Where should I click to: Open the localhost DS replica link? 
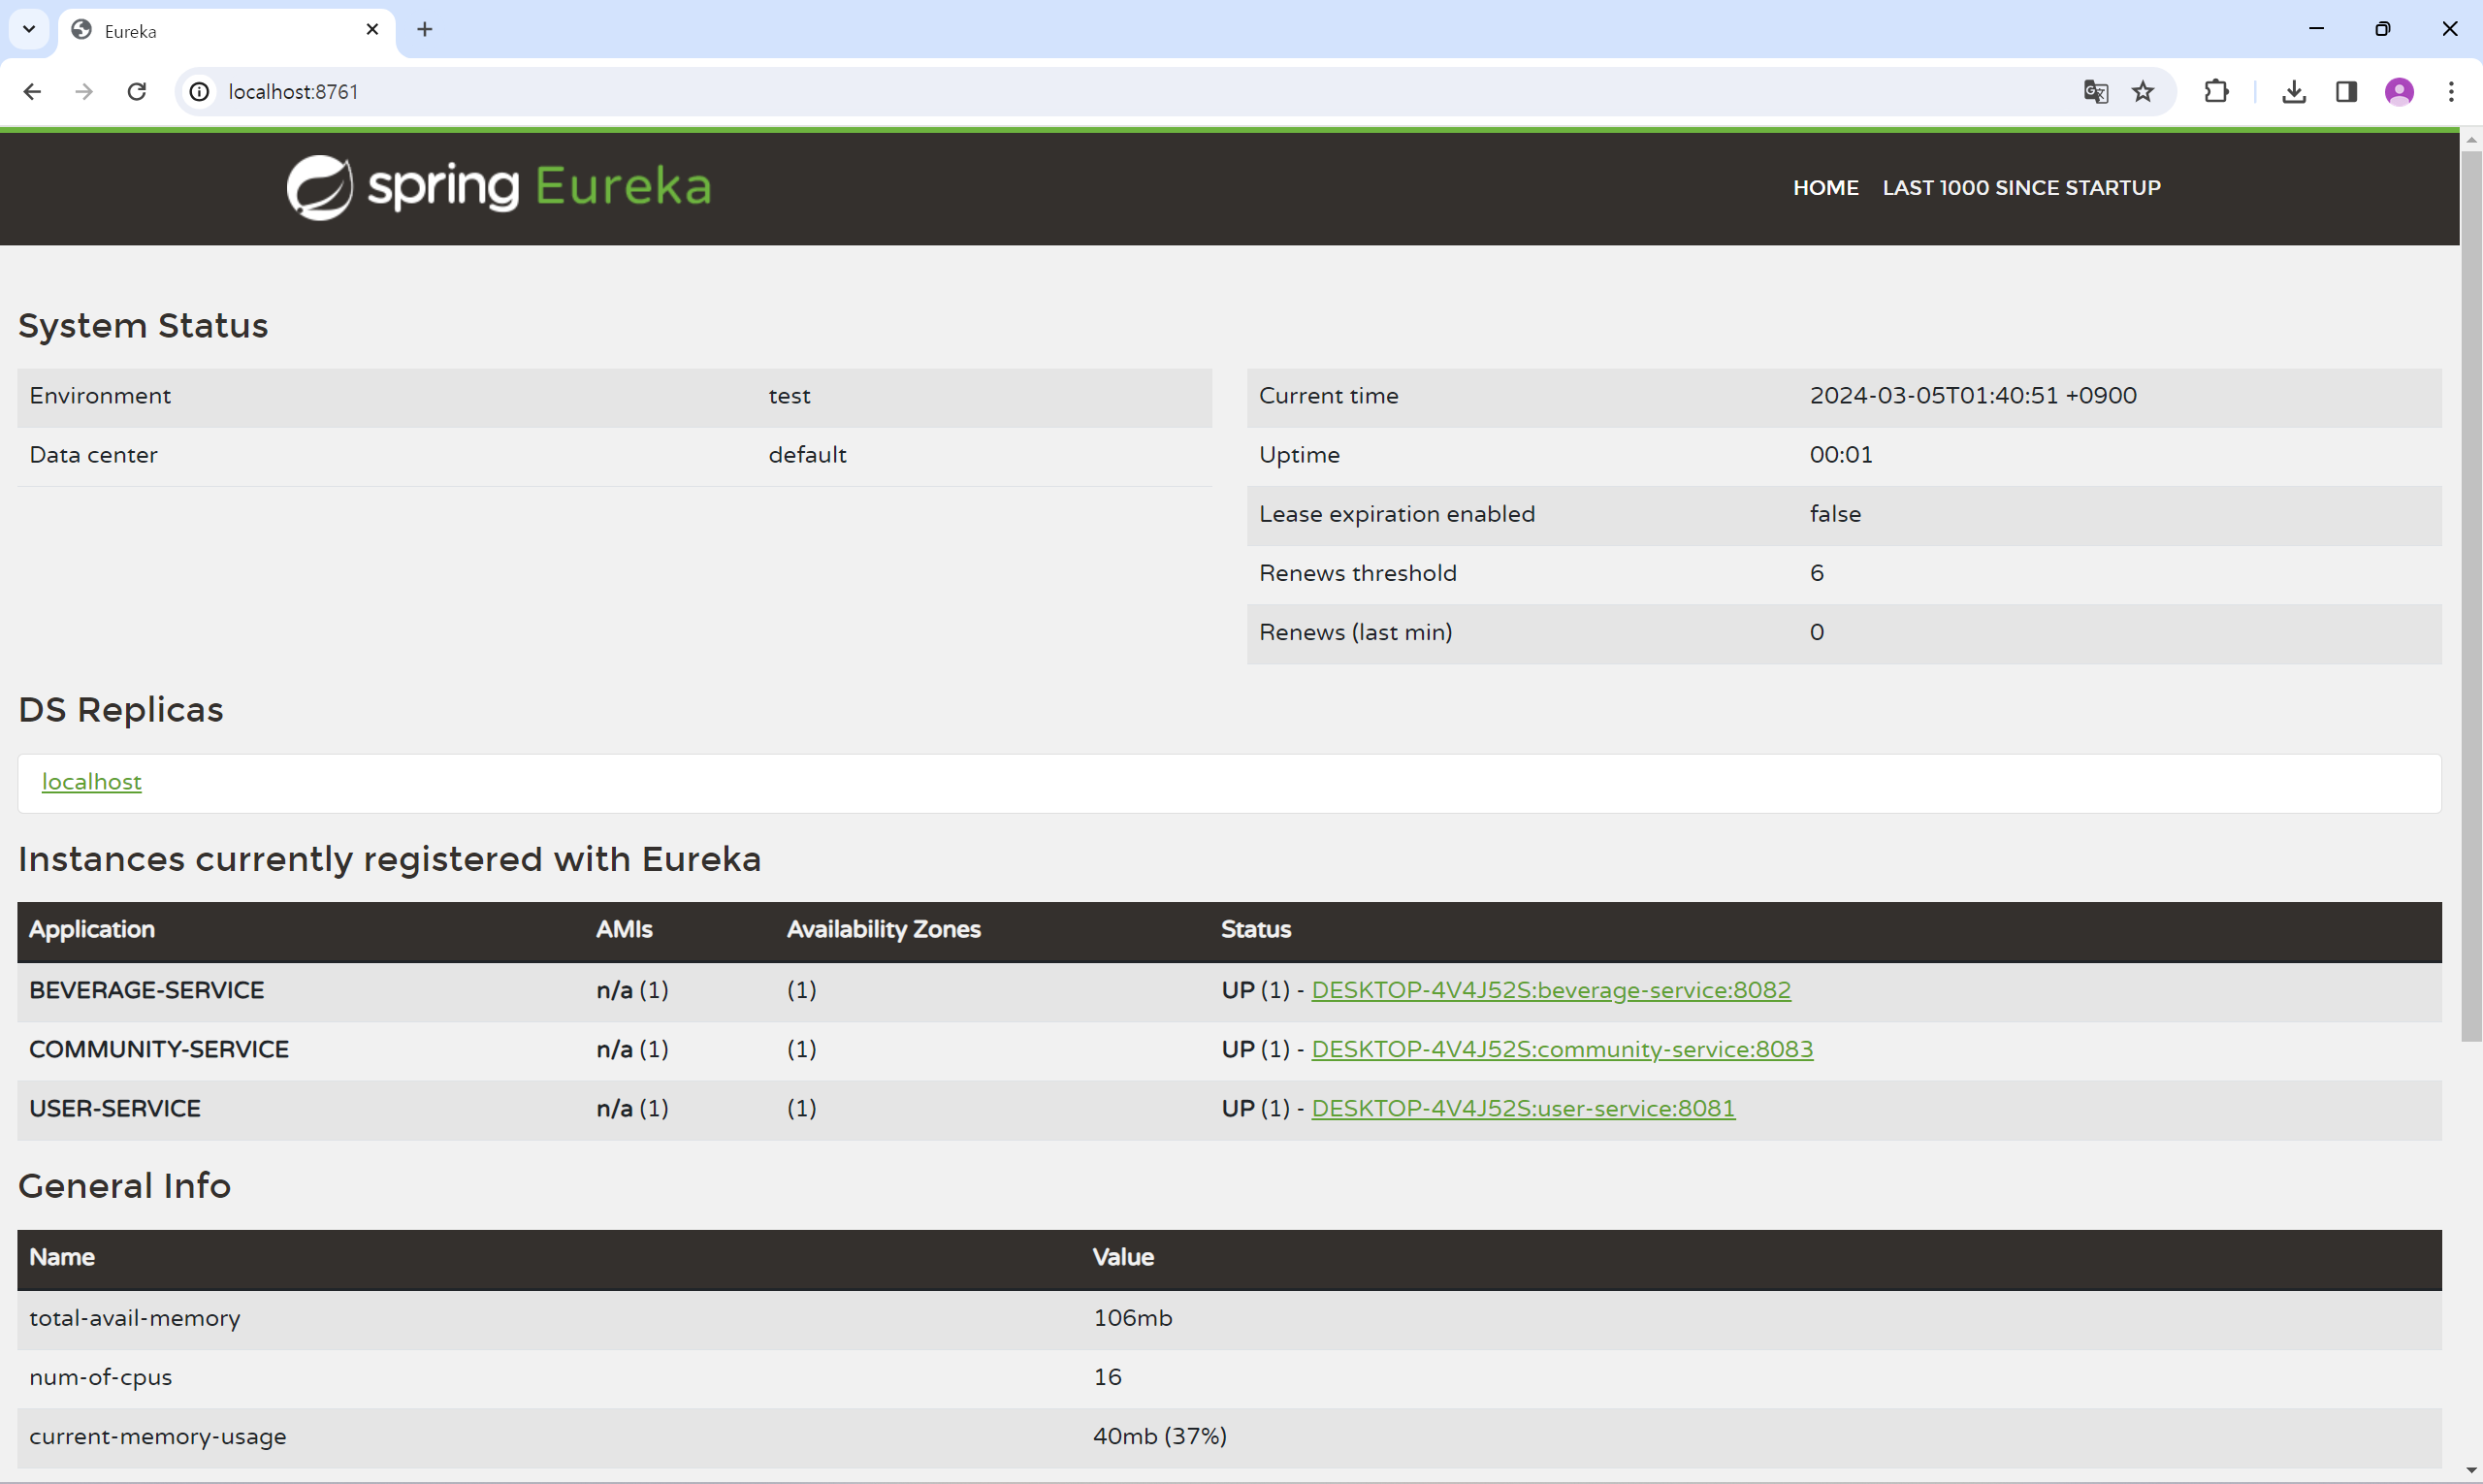click(91, 782)
